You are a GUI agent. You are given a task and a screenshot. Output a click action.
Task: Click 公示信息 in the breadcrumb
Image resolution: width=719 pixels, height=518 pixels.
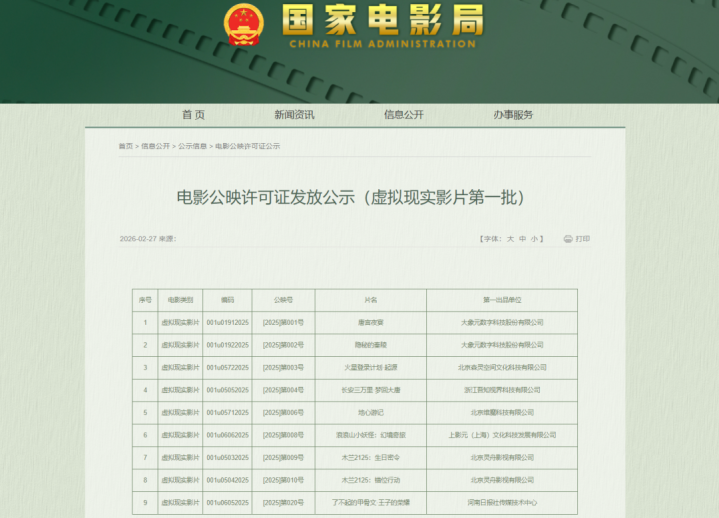tap(193, 146)
